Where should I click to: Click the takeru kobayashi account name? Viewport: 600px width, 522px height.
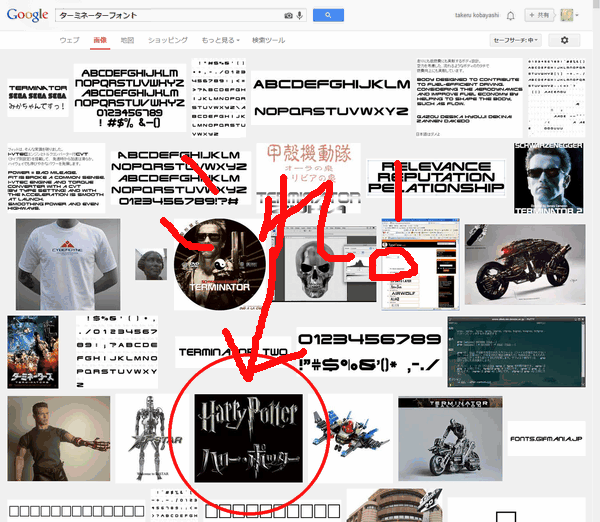(x=477, y=15)
